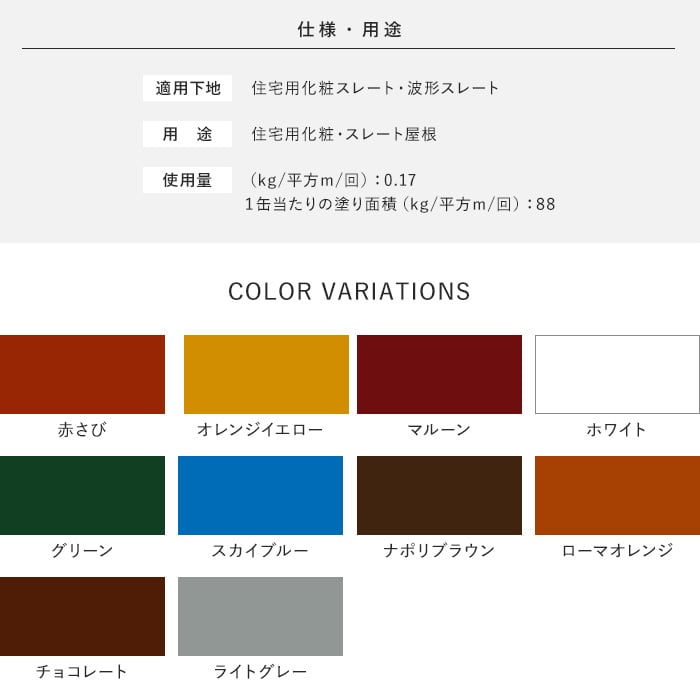Pick the オレンジイエロー swatch

click(x=266, y=374)
